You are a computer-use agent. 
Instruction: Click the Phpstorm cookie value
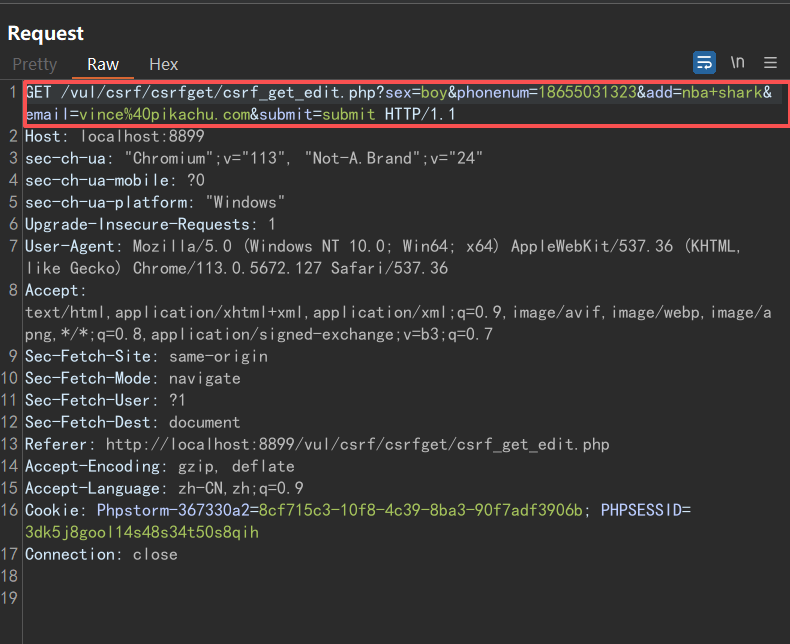423,510
